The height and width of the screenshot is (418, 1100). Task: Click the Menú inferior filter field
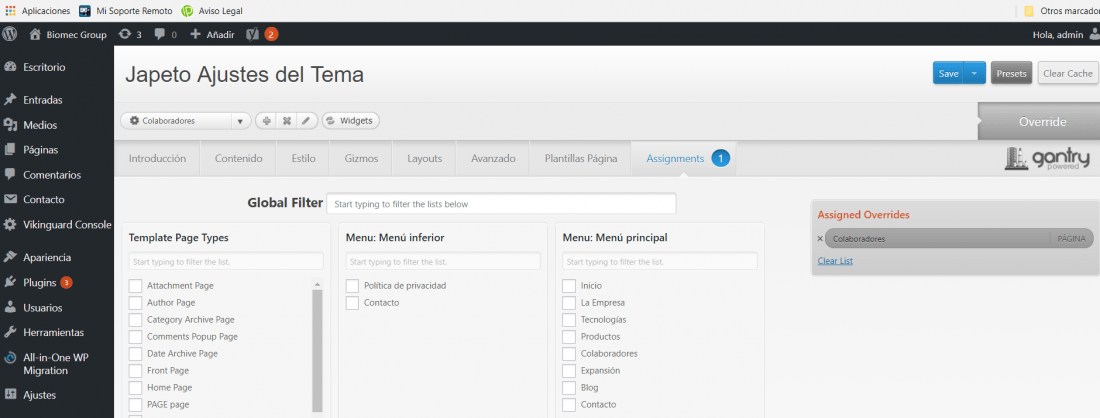(x=443, y=261)
